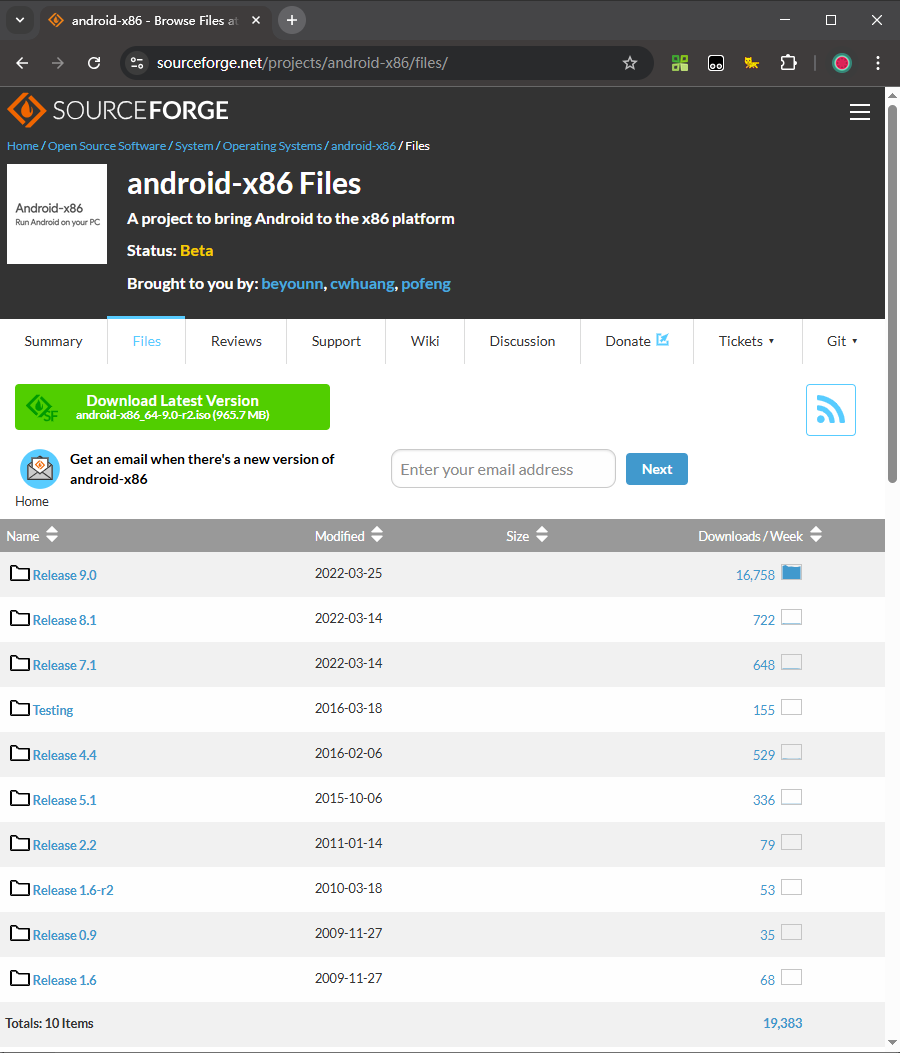Select the Files tab

146,341
